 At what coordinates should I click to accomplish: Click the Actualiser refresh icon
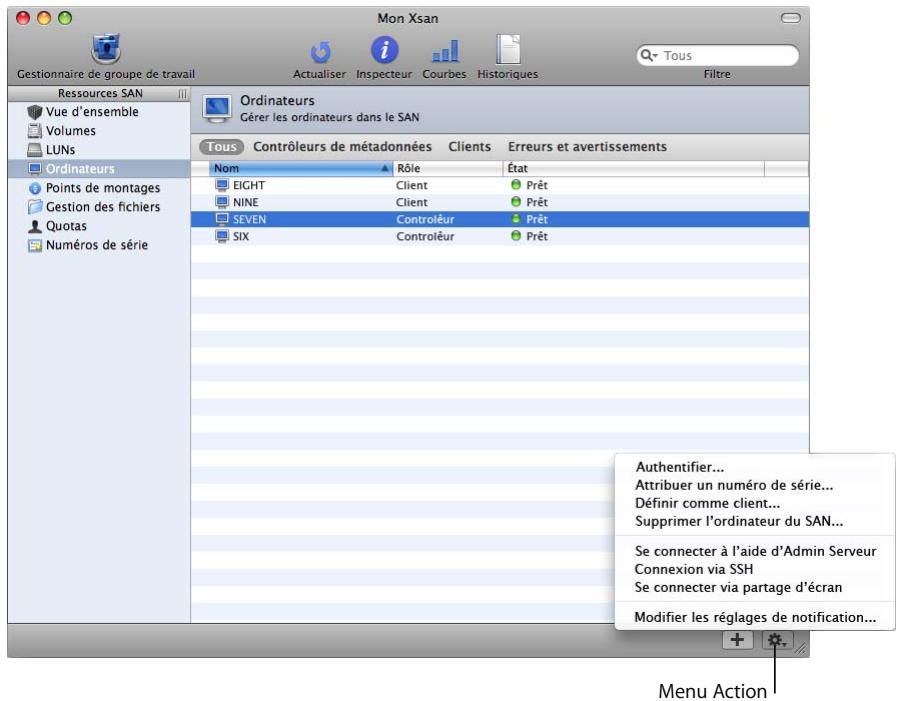click(x=320, y=53)
